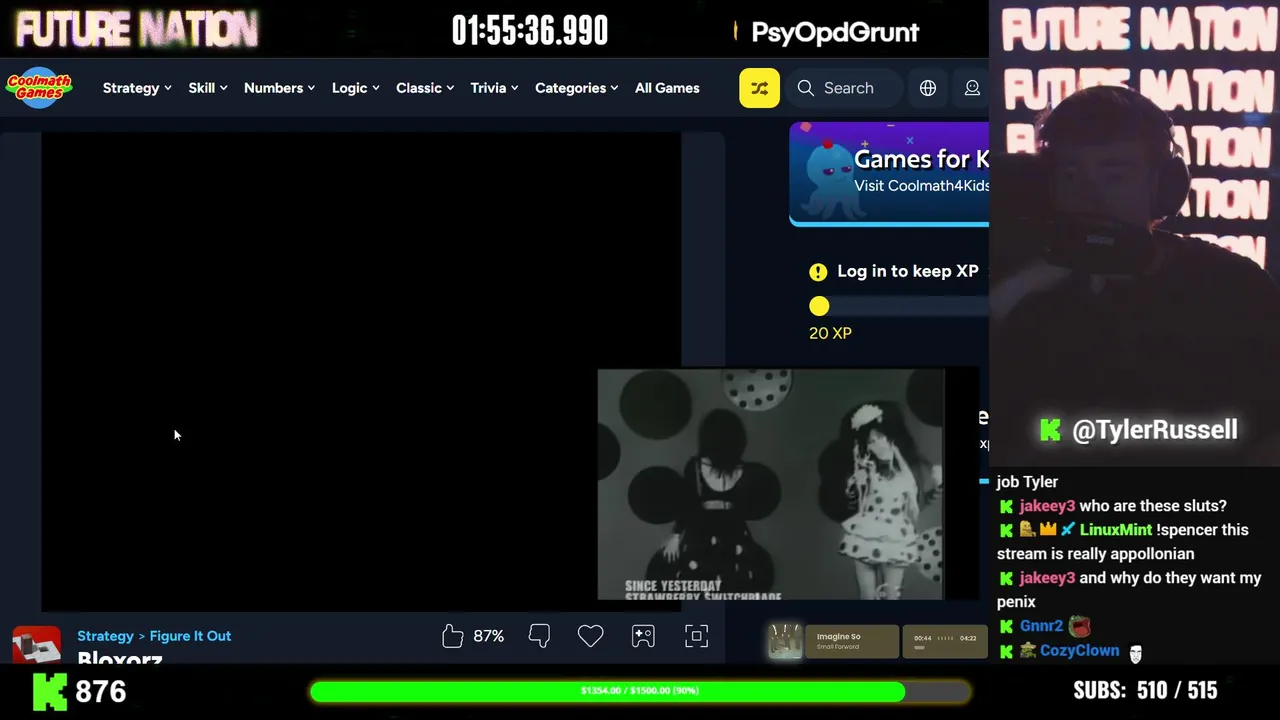Expand the Categories menu
The image size is (1280, 720).
coord(577,88)
